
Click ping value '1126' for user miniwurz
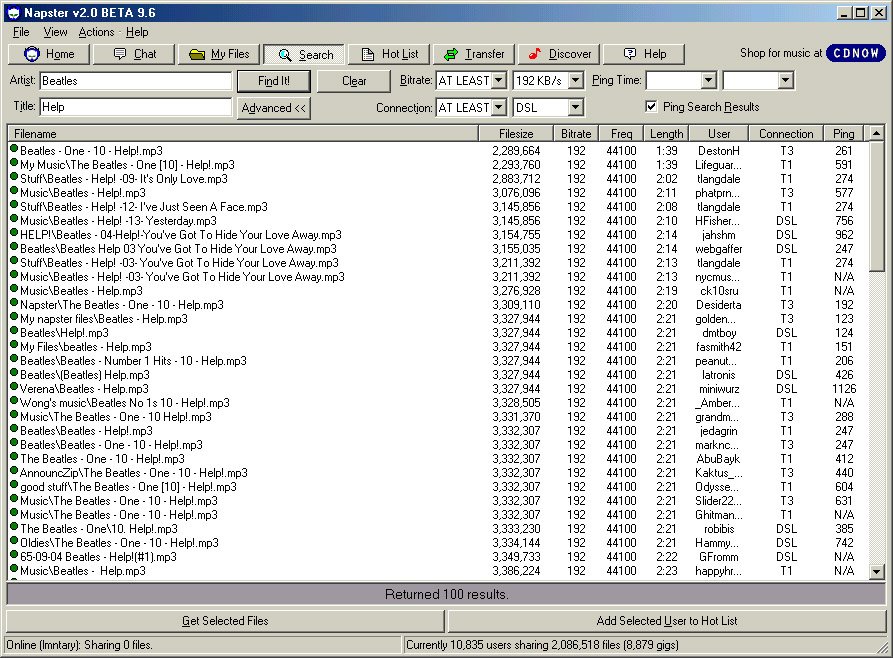coord(844,389)
